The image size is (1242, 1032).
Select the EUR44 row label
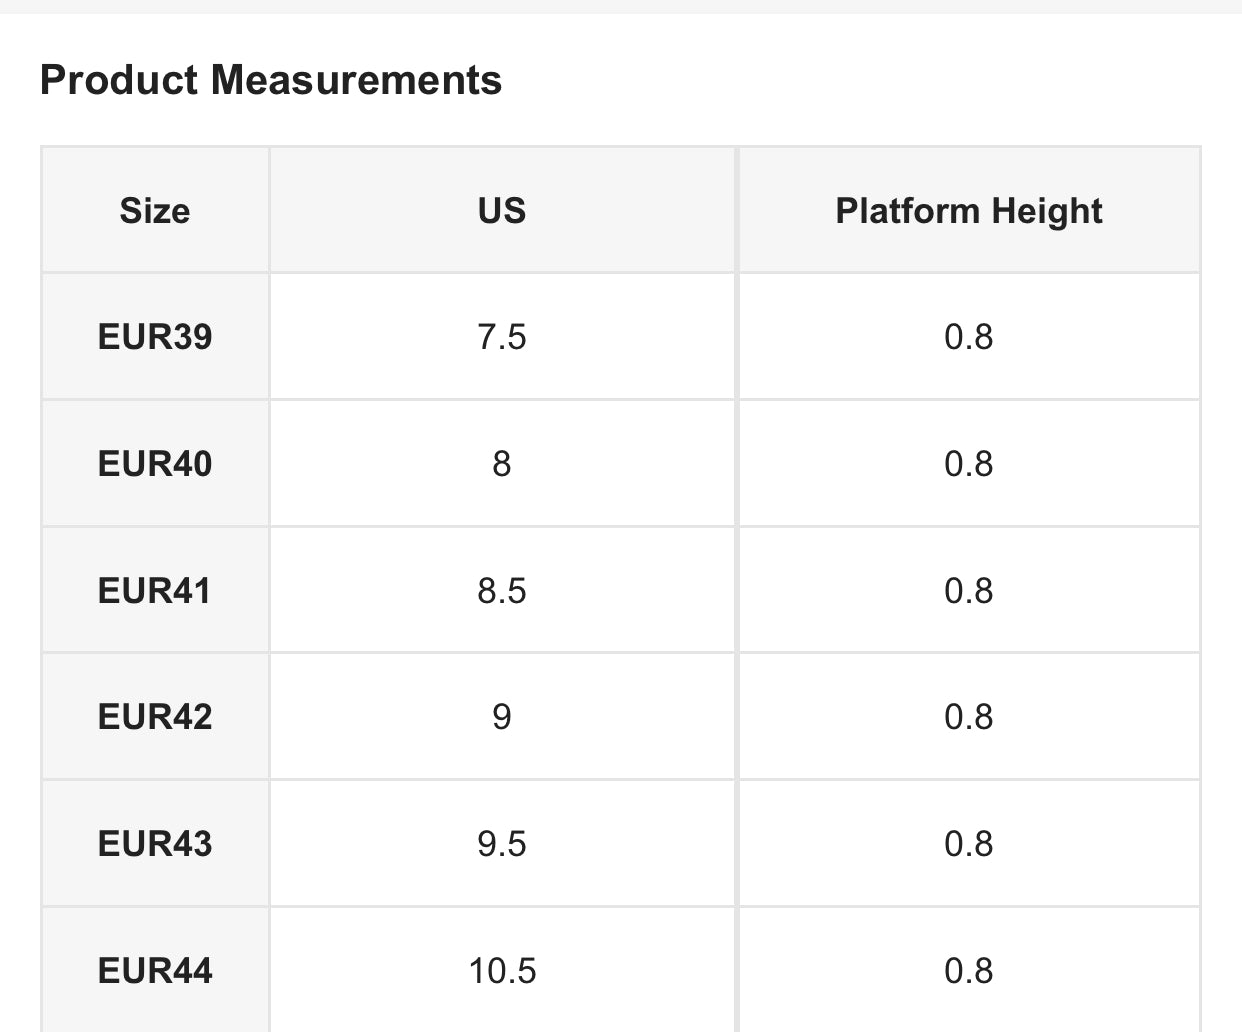pos(155,971)
